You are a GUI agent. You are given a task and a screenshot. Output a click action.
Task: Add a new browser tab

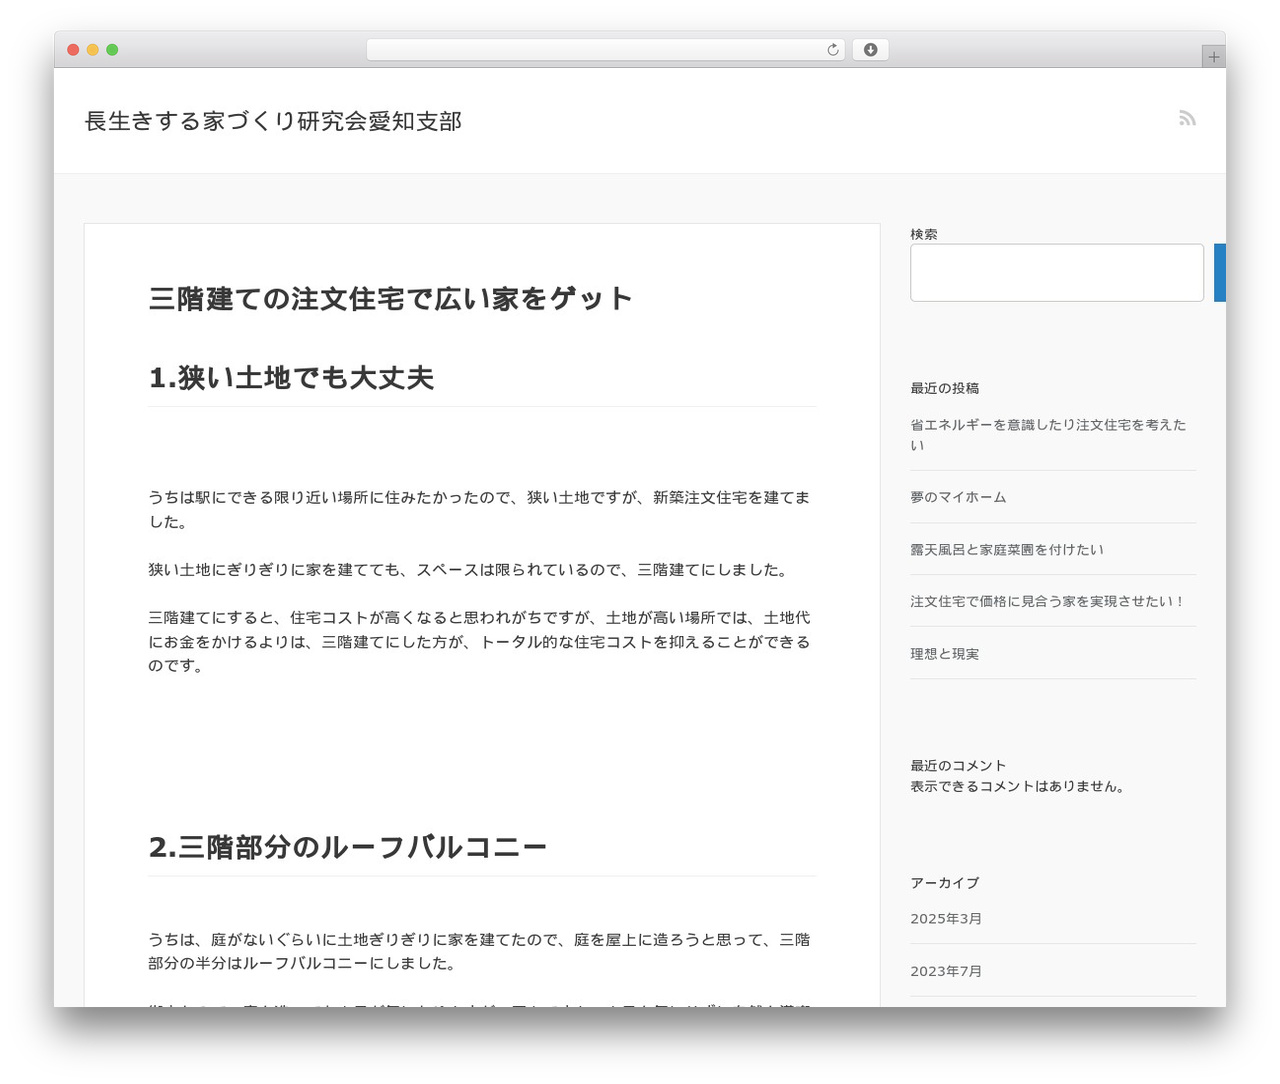tap(1213, 57)
